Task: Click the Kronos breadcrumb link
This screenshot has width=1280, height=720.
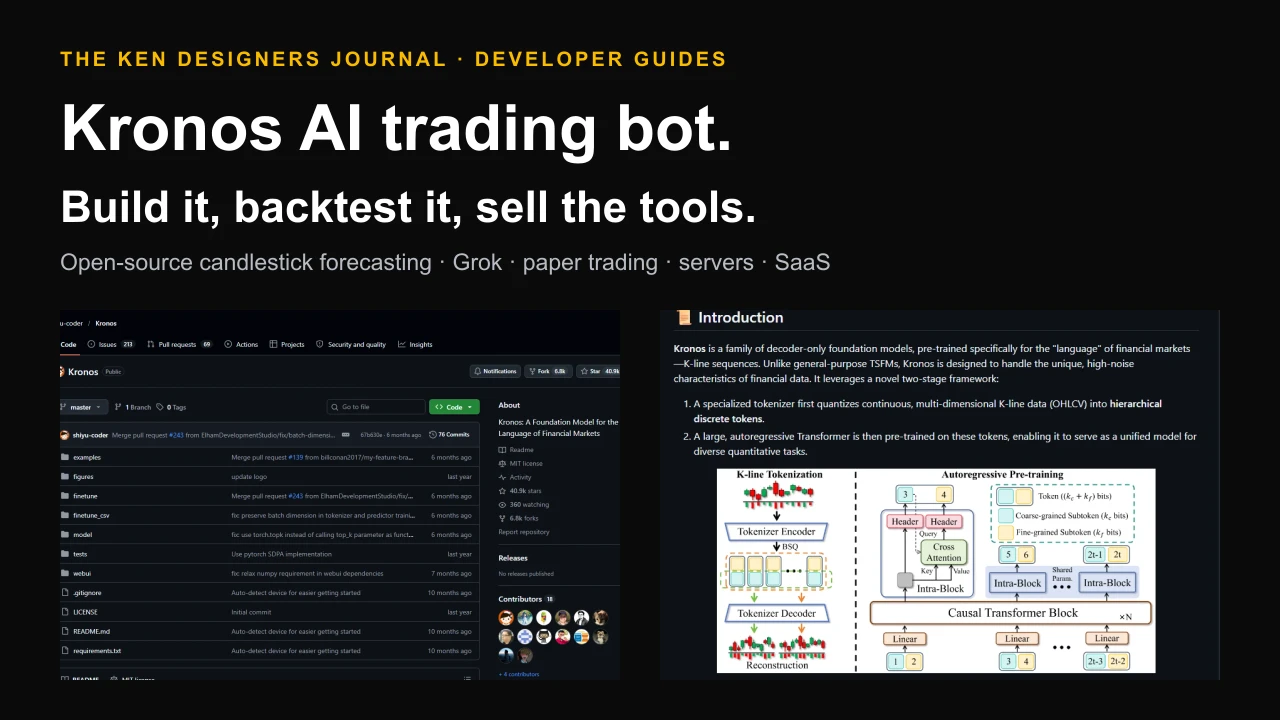Action: (106, 323)
